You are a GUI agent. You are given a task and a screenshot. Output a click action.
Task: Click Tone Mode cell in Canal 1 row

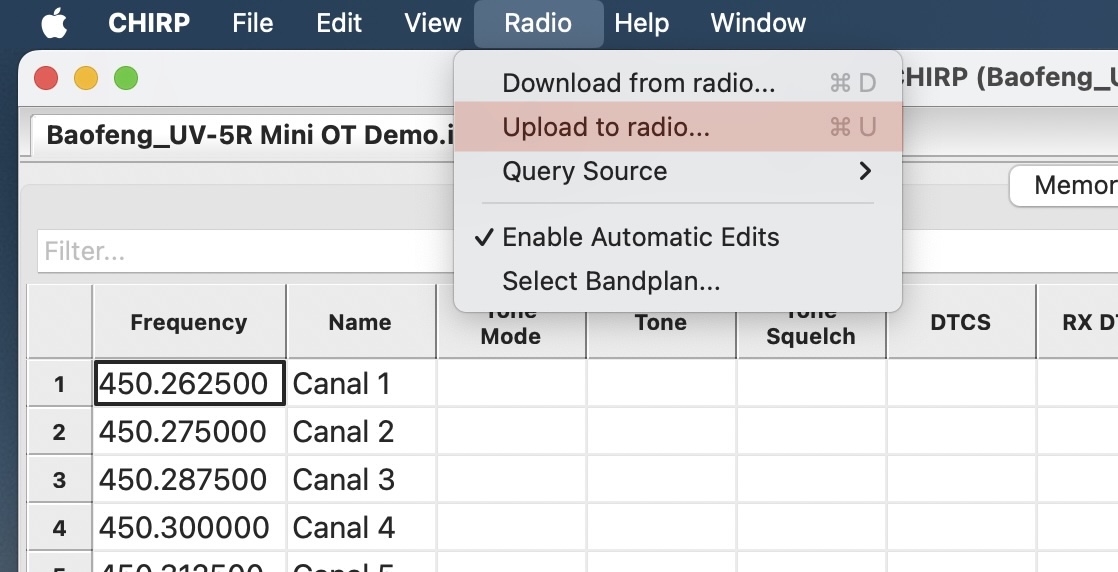(511, 384)
